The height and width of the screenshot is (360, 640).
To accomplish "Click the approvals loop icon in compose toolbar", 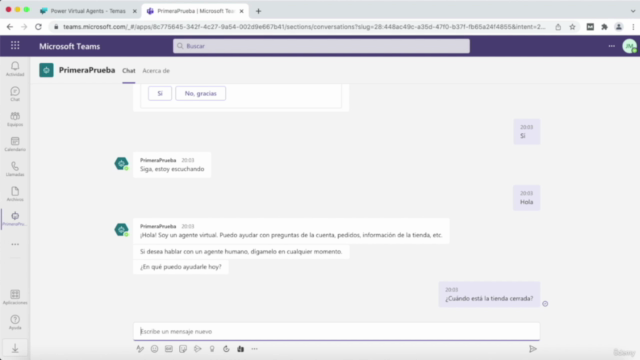I will pos(226,349).
